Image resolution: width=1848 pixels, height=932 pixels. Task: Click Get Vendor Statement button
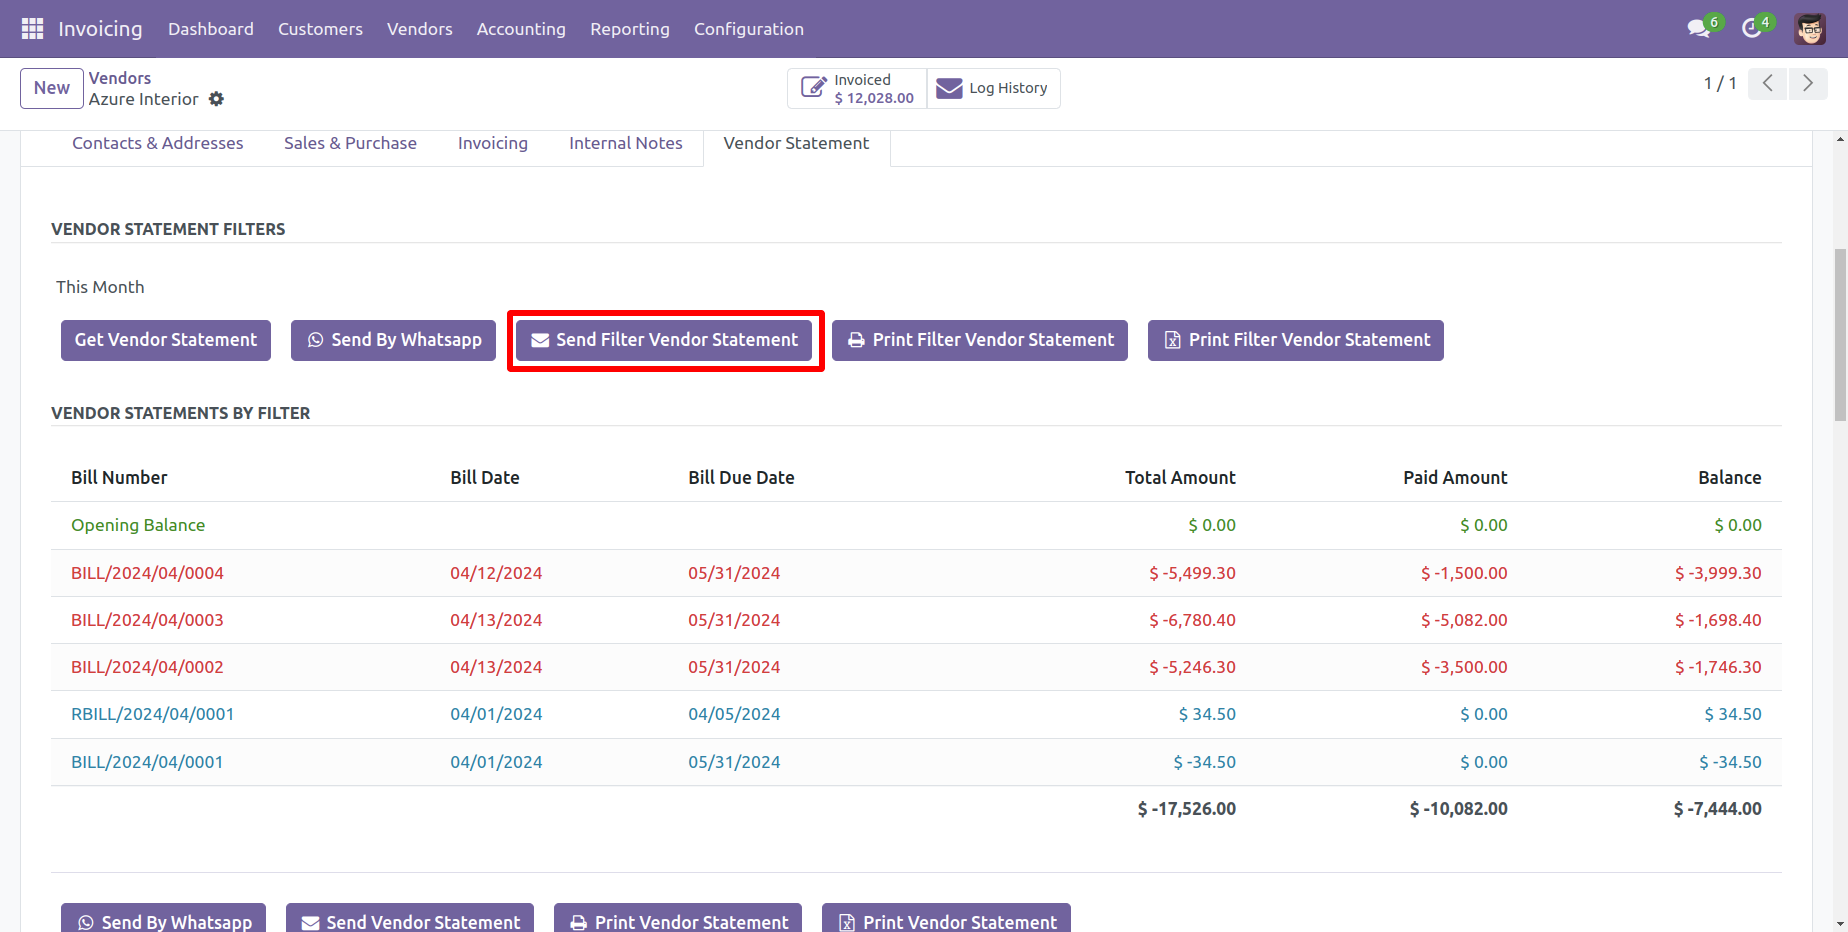[x=166, y=340]
